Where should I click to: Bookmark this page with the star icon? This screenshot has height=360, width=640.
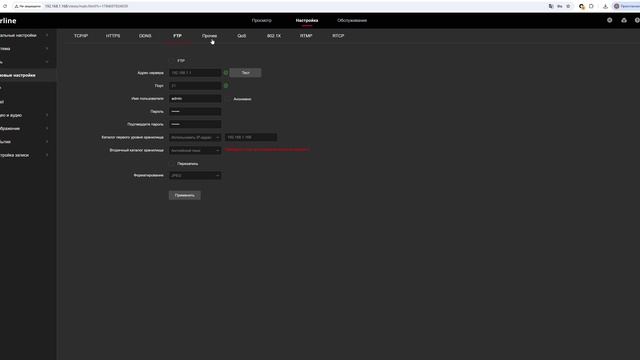(x=568, y=6)
